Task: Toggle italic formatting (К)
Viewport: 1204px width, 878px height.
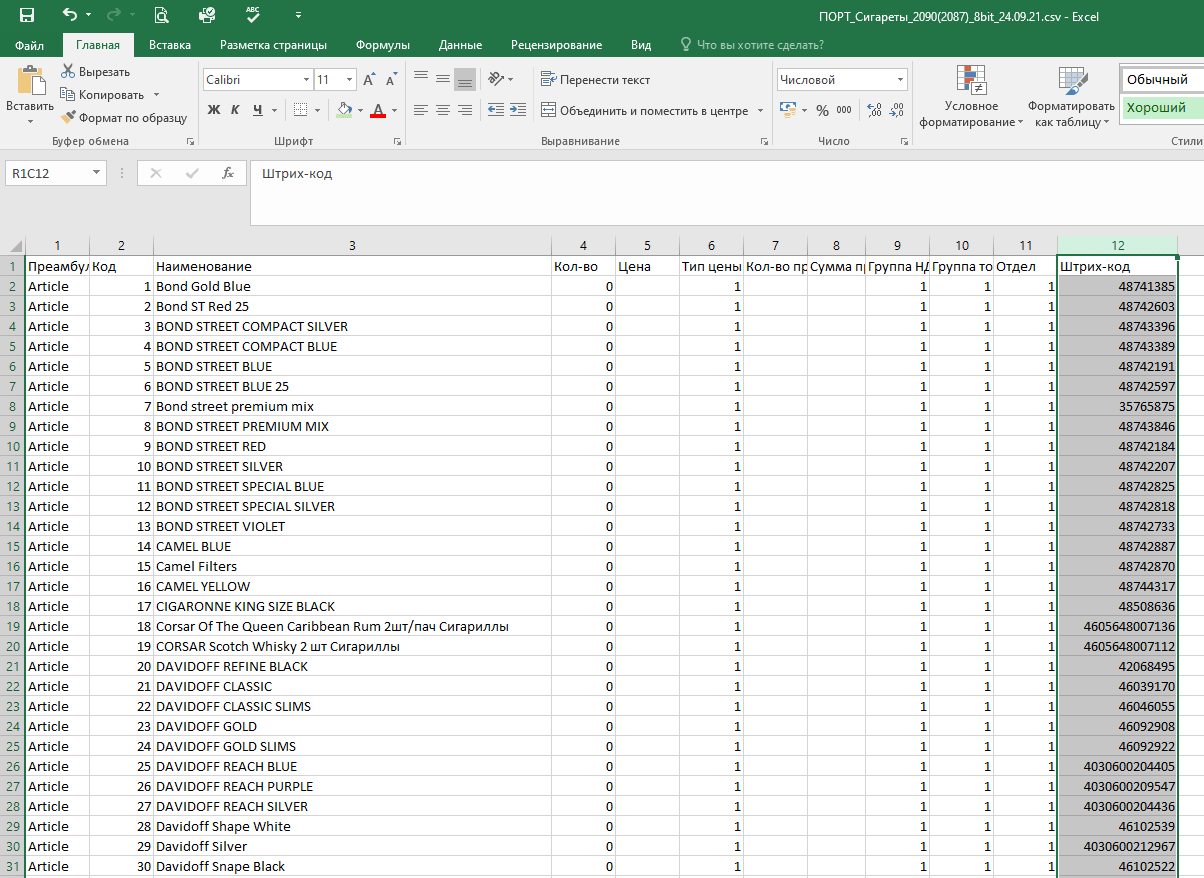Action: click(235, 110)
